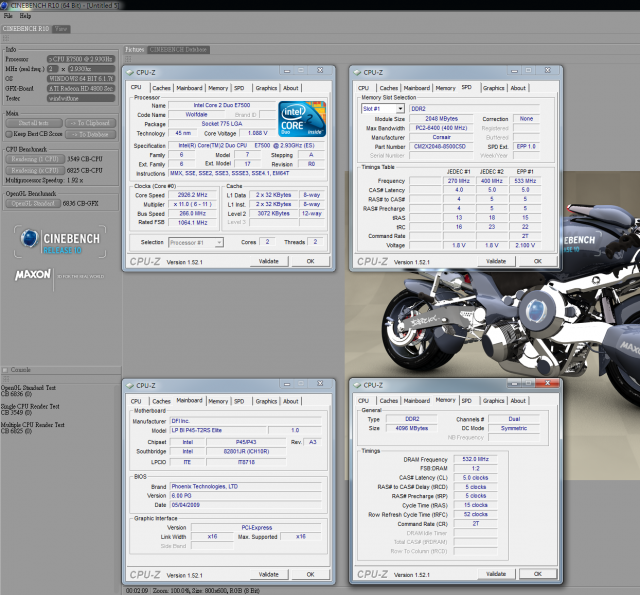Open Caches tab in CPU window
This screenshot has width=640, height=595.
[x=161, y=88]
